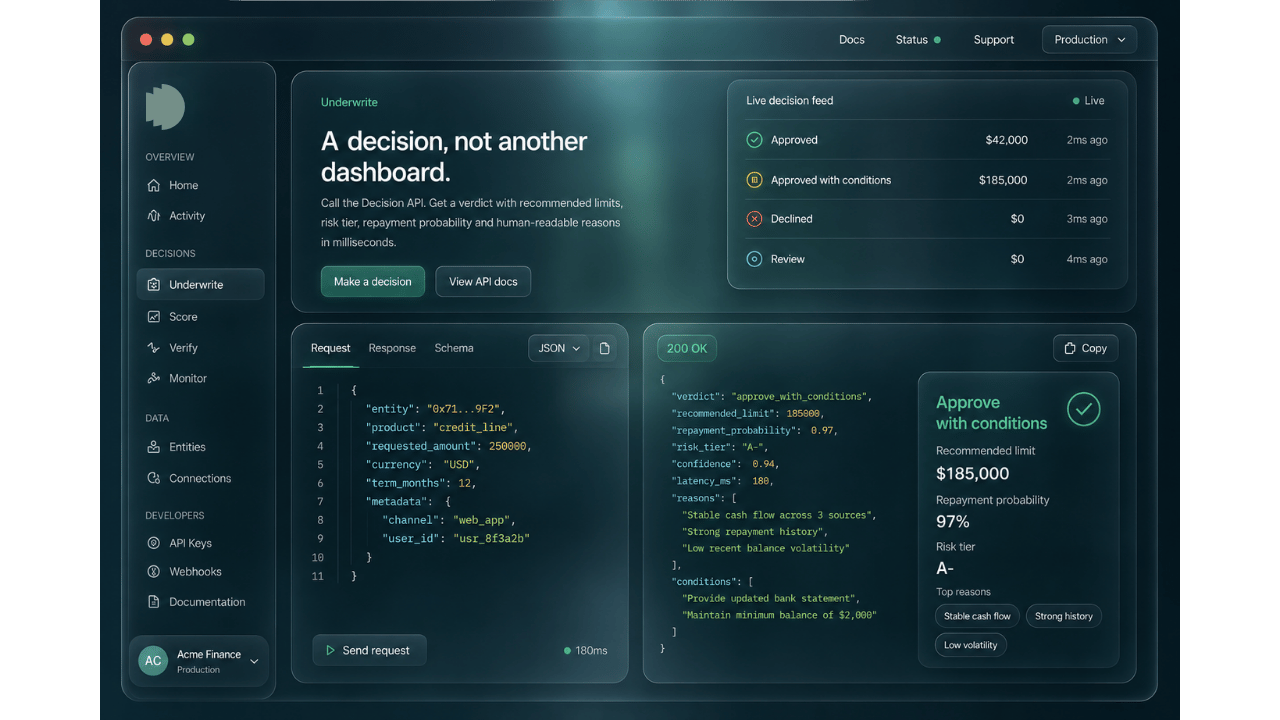Viewport: 1280px width, 720px height.
Task: Open the Production environment dropdown
Action: click(1089, 40)
